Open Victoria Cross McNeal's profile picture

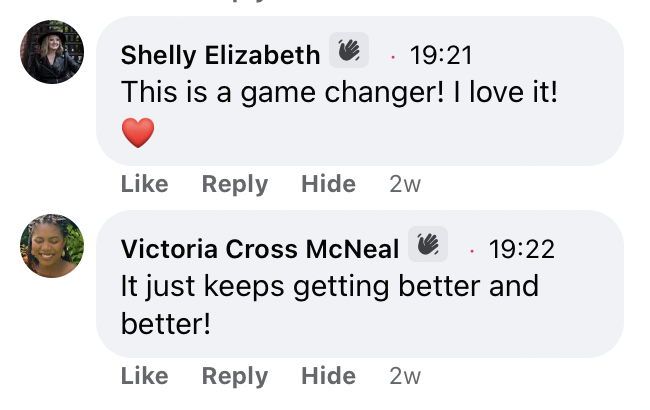[x=52, y=246]
